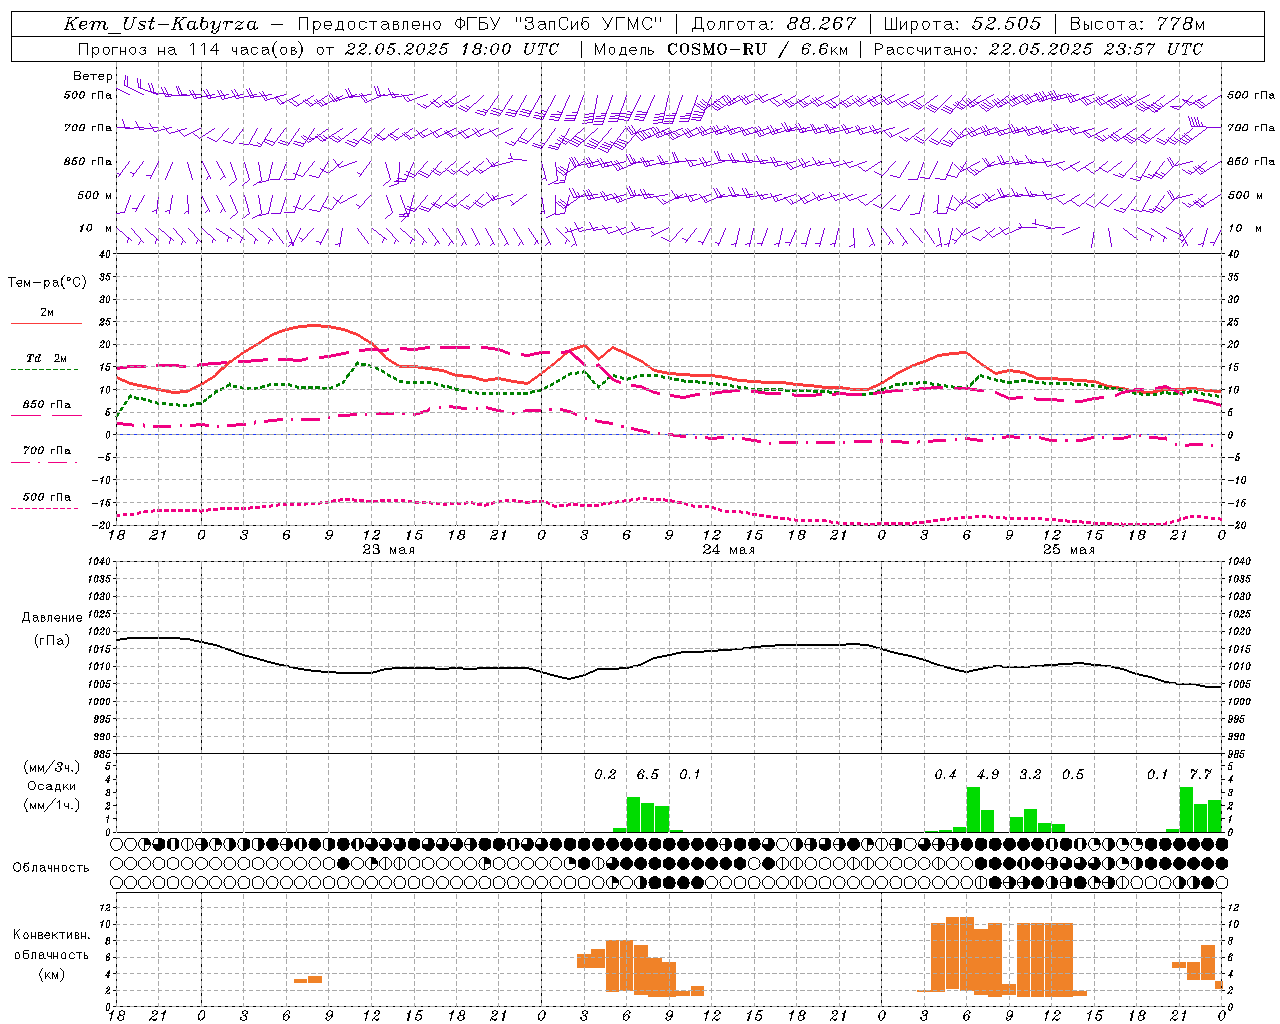
Task: Click the 'Осадки' precipitation section label
Action: (x=52, y=786)
